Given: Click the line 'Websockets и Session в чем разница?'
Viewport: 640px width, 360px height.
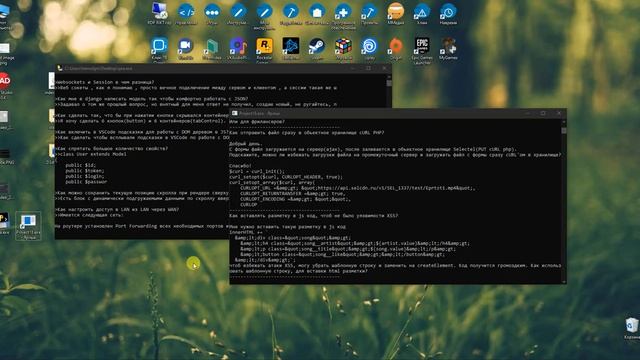Looking at the screenshot, I should click(105, 82).
